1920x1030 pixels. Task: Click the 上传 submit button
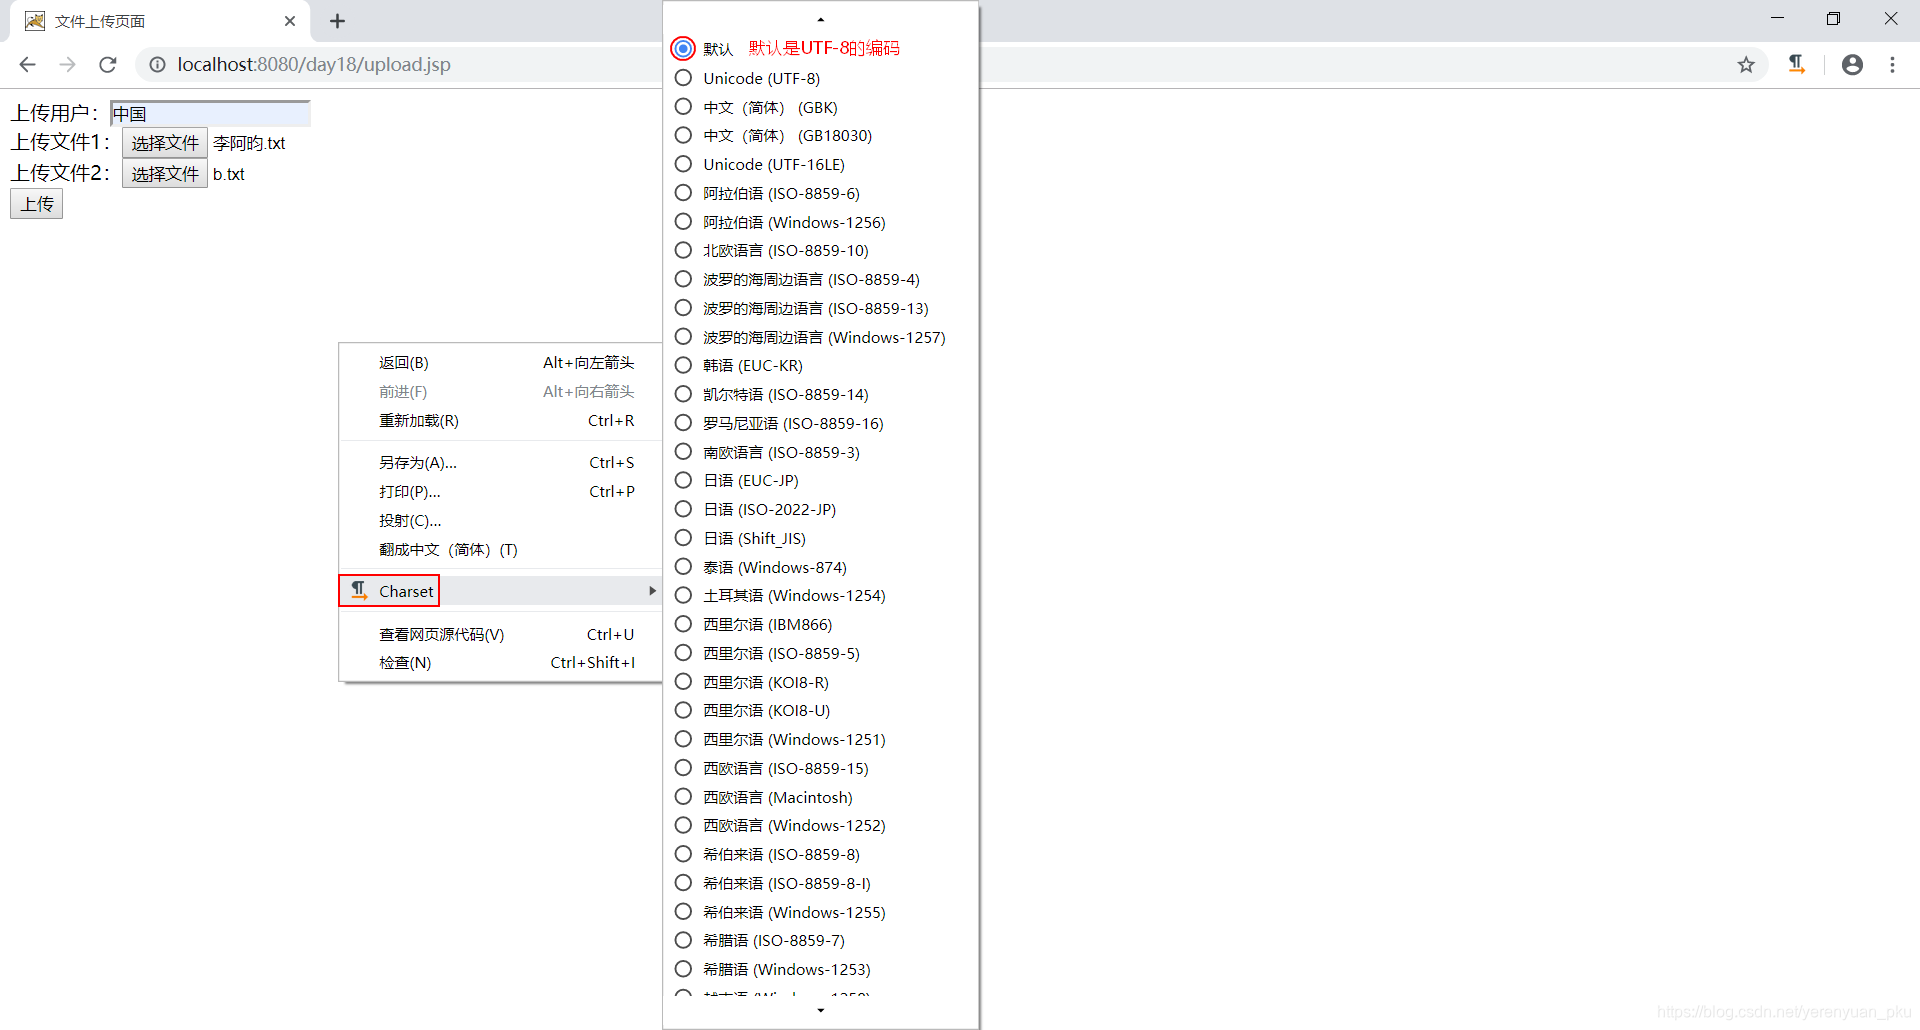coord(37,204)
